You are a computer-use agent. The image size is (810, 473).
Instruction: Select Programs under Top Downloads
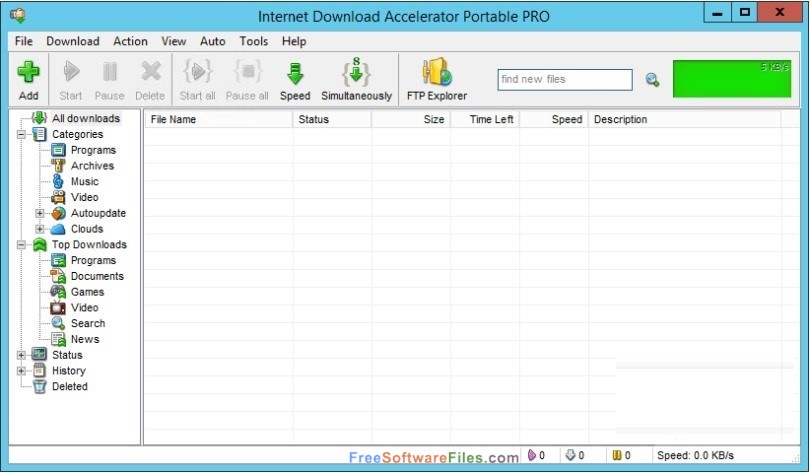tap(94, 260)
